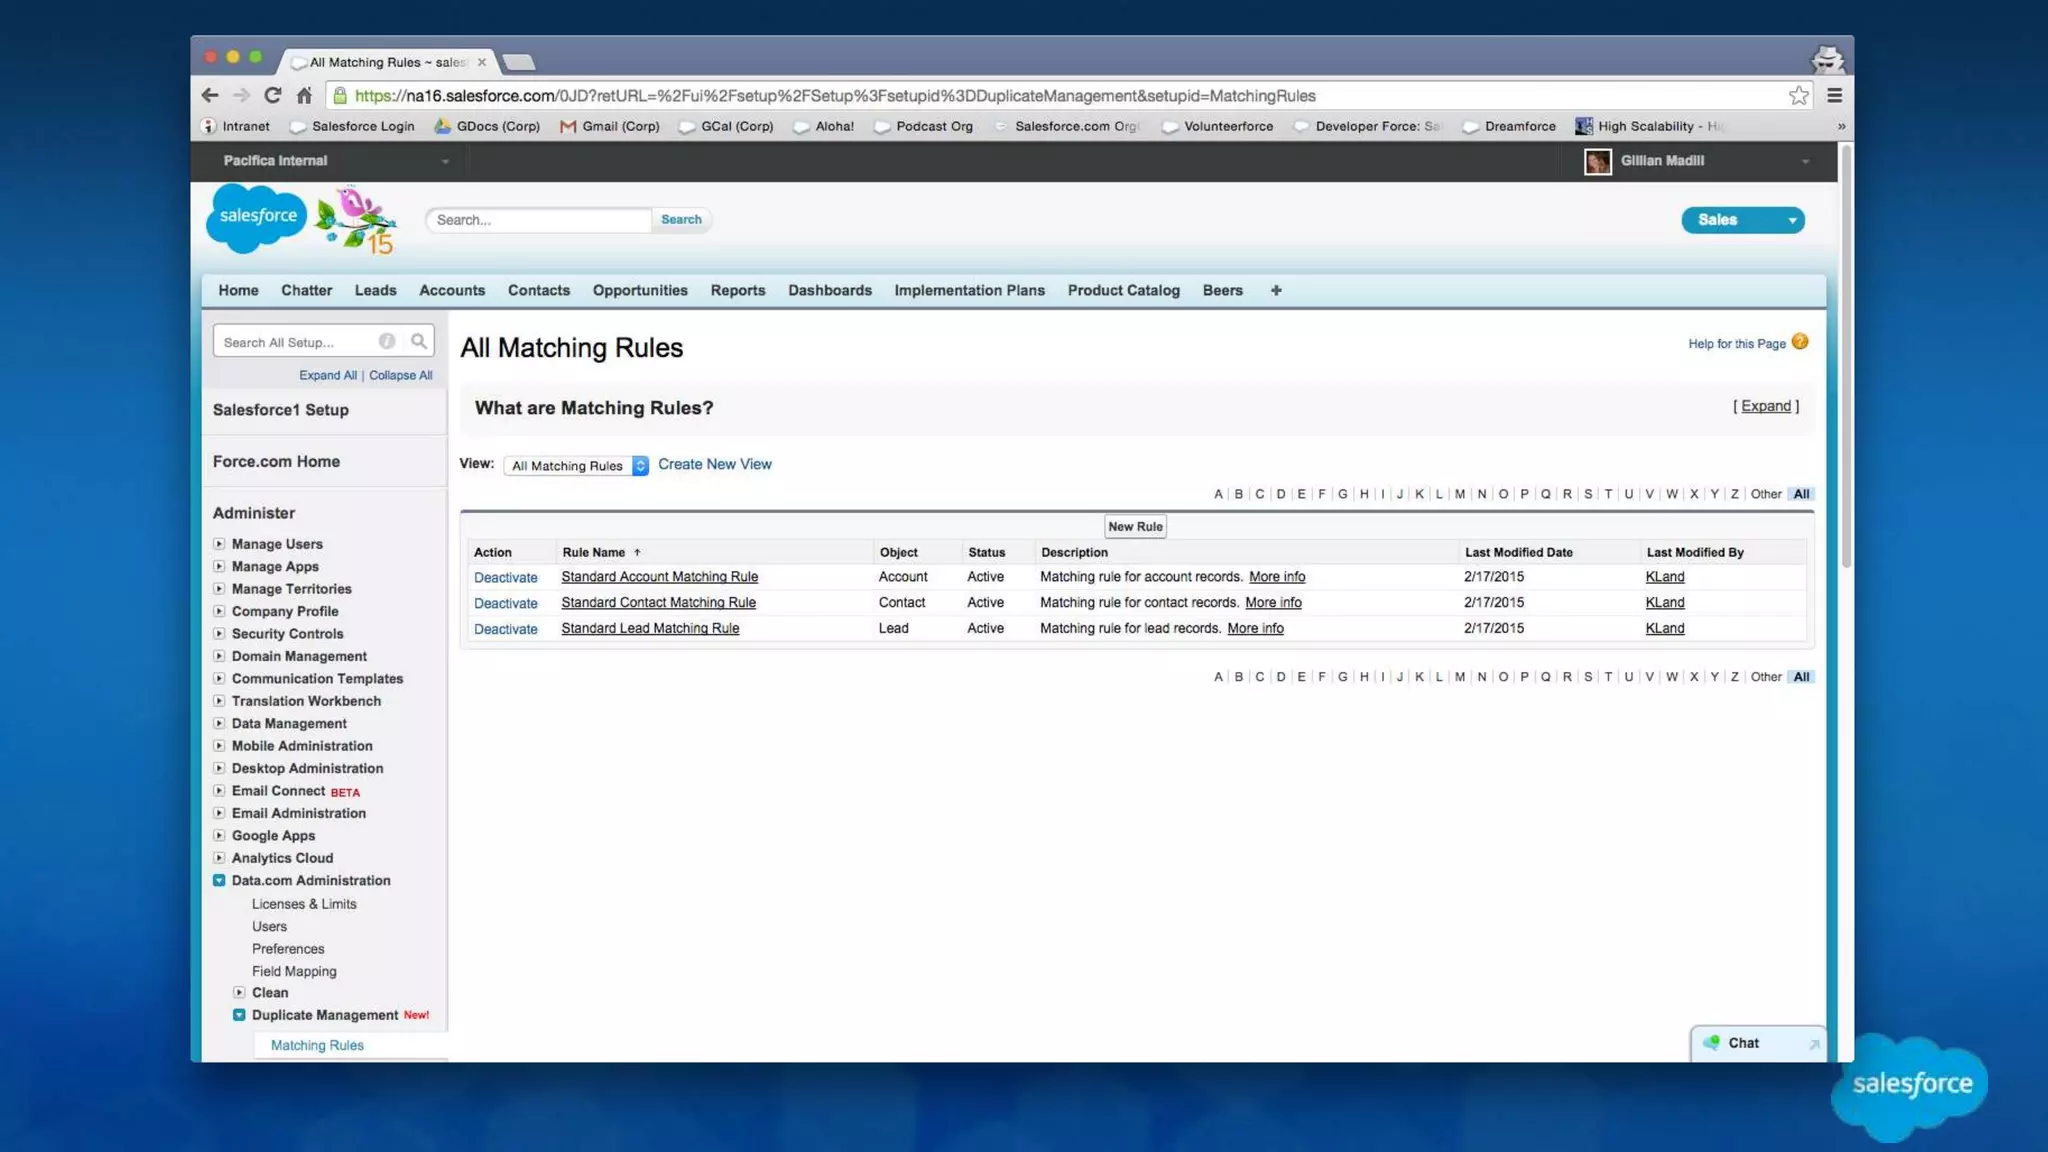This screenshot has height=1152, width=2048.
Task: Click the Salesforce cloud logo
Action: [x=256, y=217]
